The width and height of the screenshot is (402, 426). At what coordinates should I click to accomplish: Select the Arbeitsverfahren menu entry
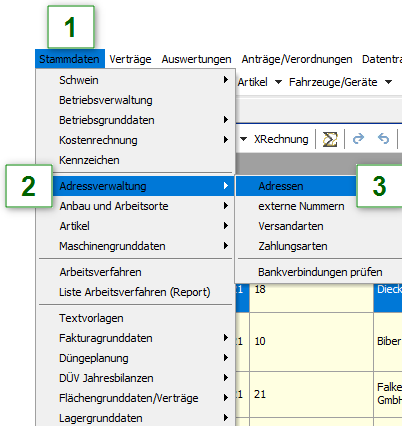point(136,272)
